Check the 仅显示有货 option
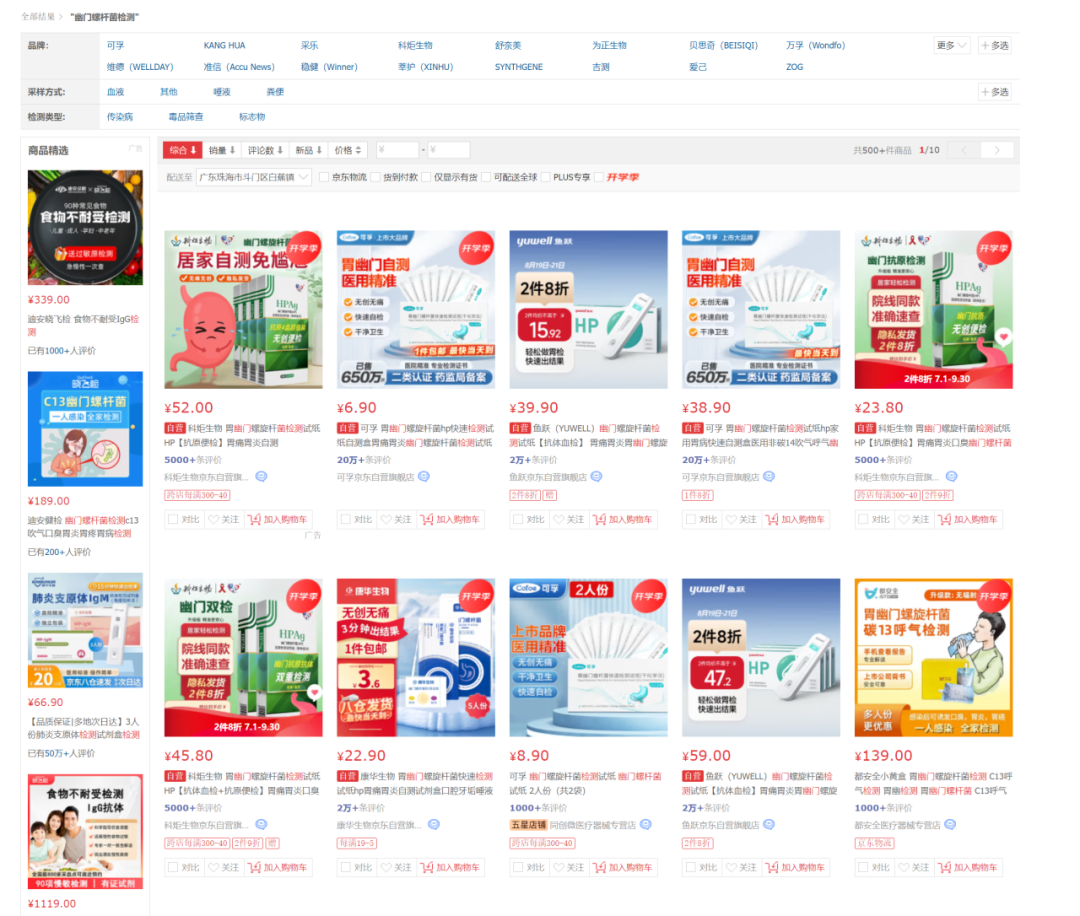 tap(427, 177)
